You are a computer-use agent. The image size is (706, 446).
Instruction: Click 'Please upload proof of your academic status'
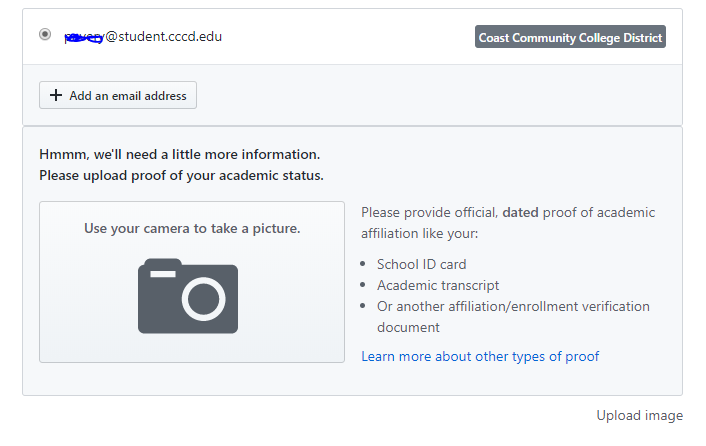(181, 175)
